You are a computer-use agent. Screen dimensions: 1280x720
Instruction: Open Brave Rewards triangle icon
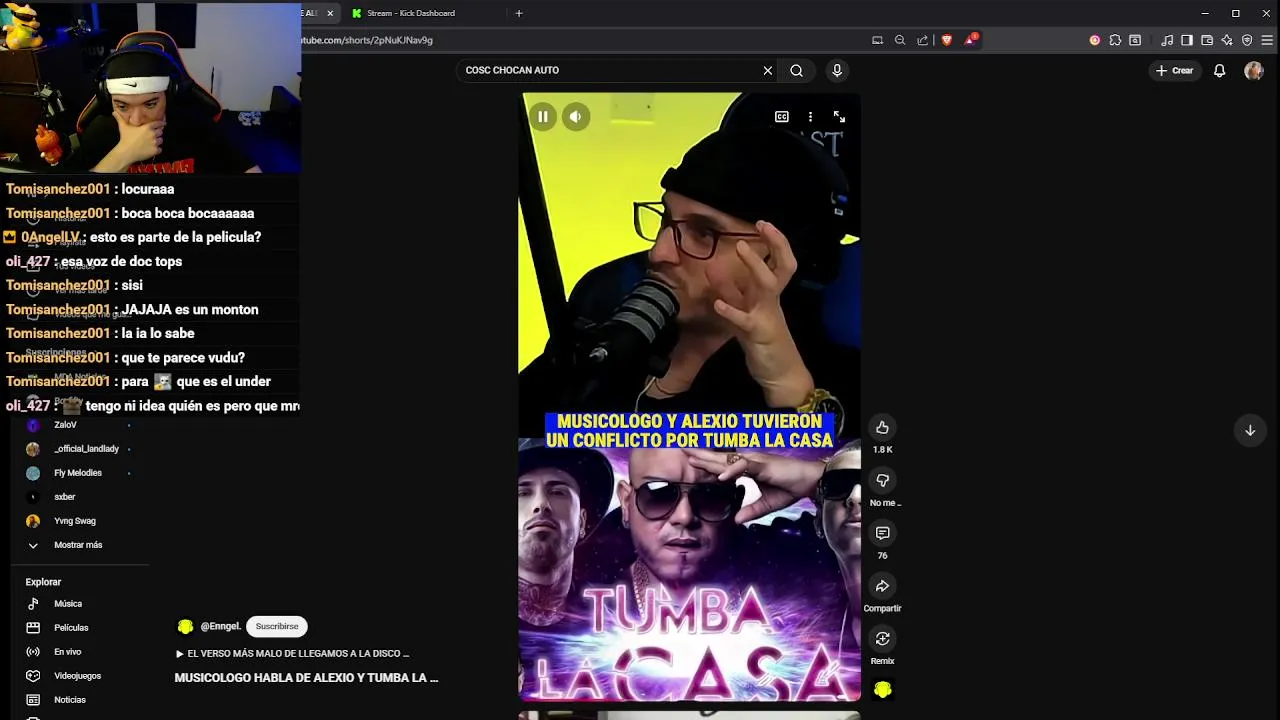(x=970, y=40)
